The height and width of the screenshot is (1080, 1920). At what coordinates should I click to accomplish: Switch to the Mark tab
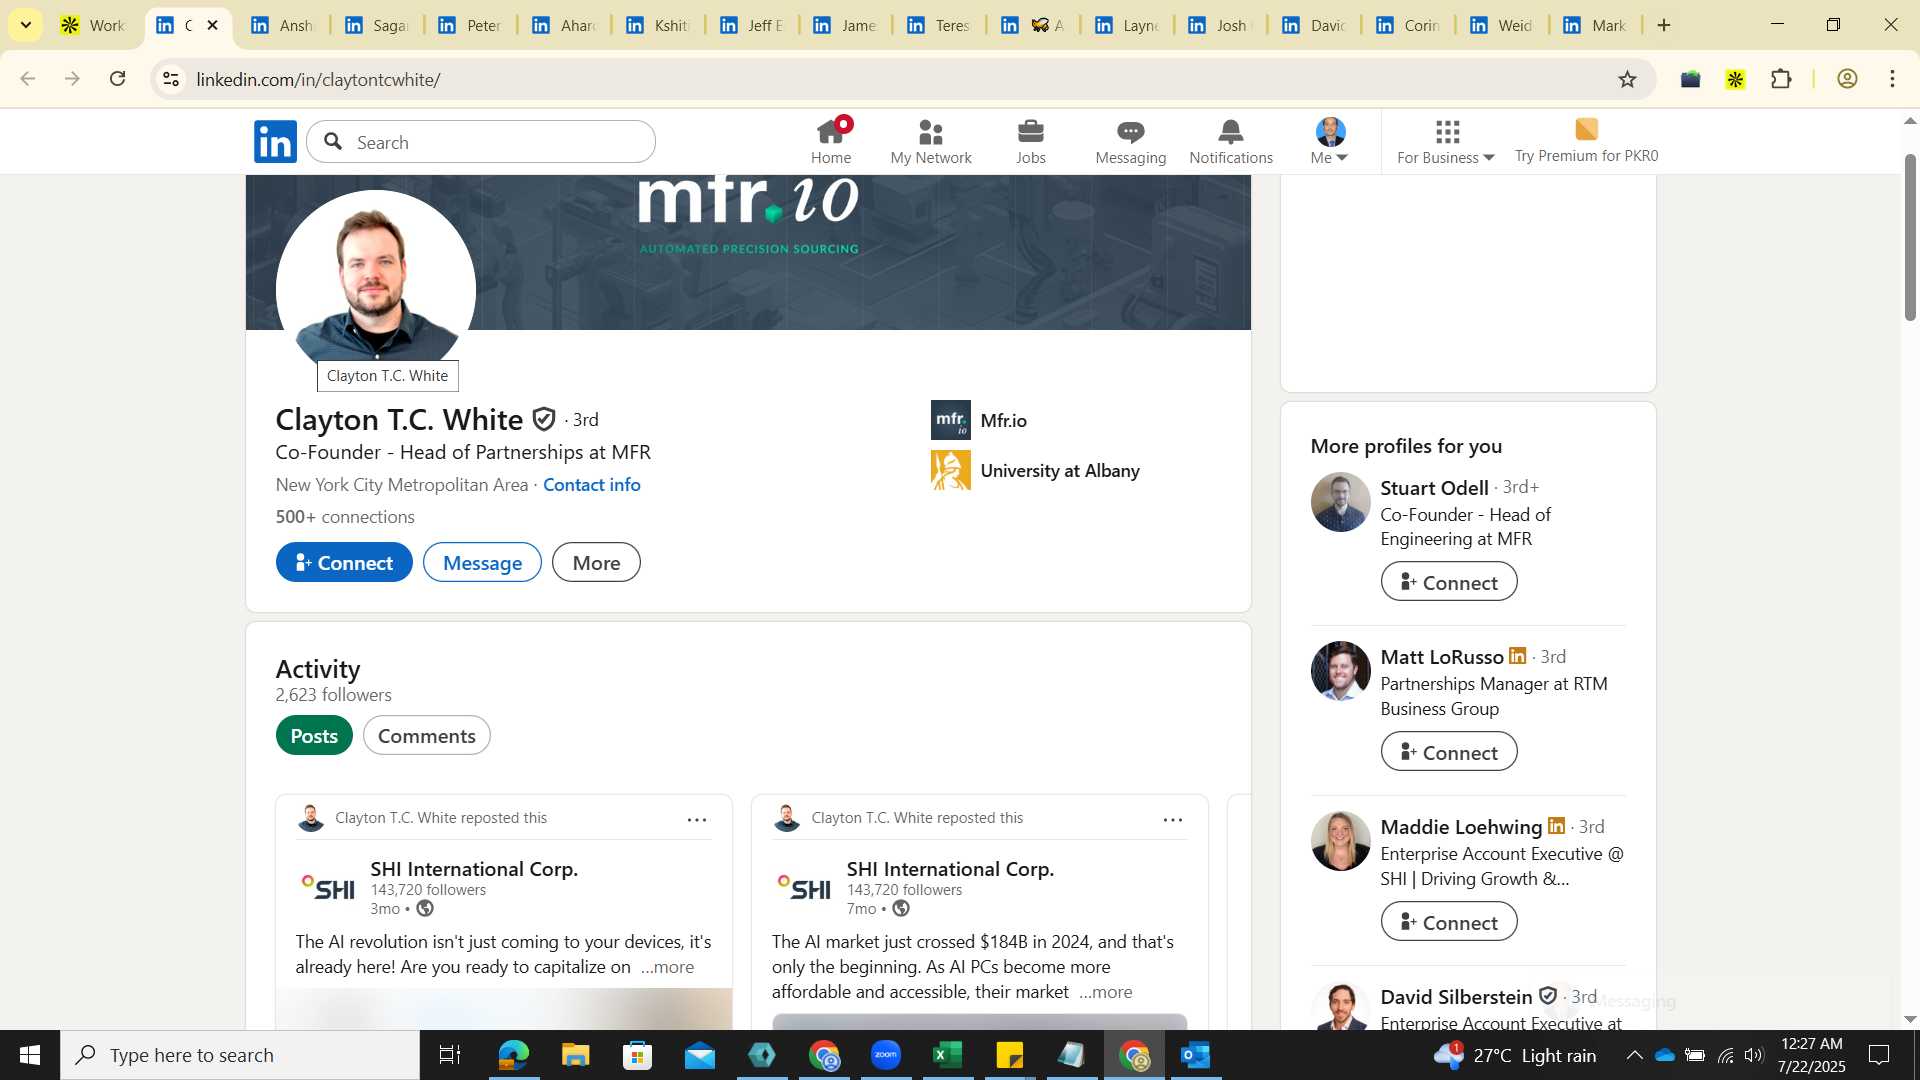(x=1596, y=25)
